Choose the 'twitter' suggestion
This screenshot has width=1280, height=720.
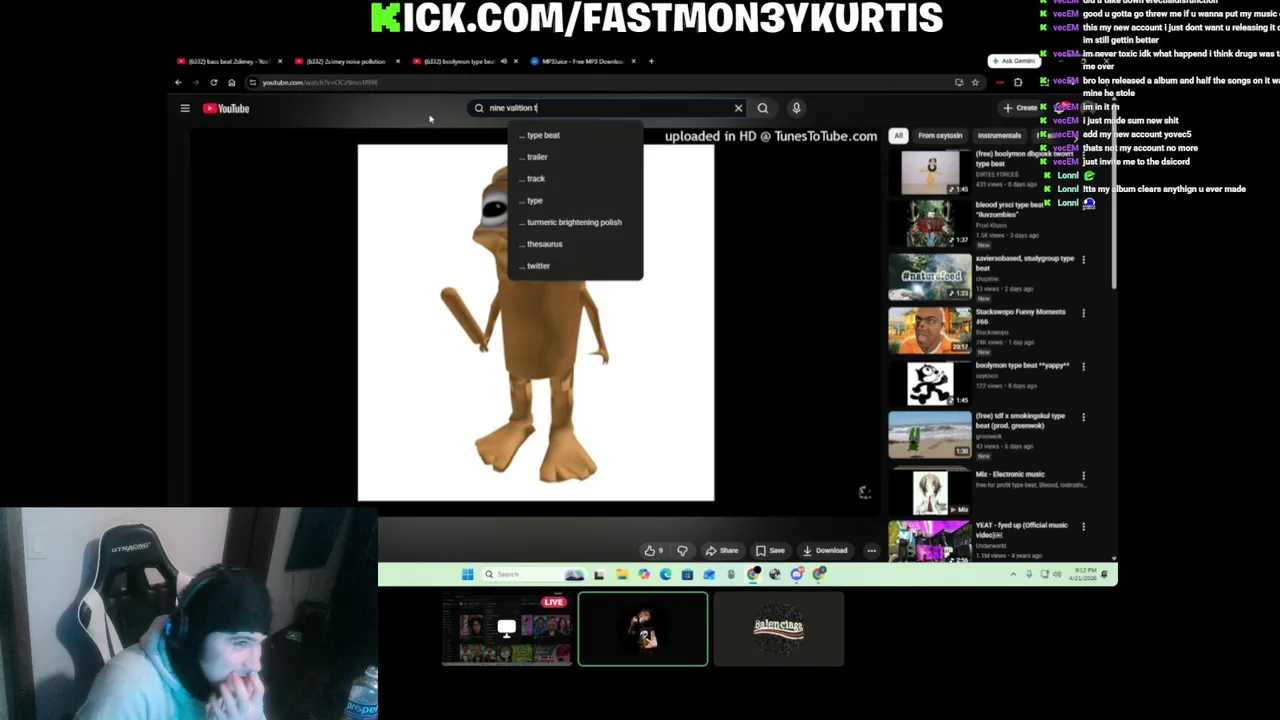click(x=575, y=266)
